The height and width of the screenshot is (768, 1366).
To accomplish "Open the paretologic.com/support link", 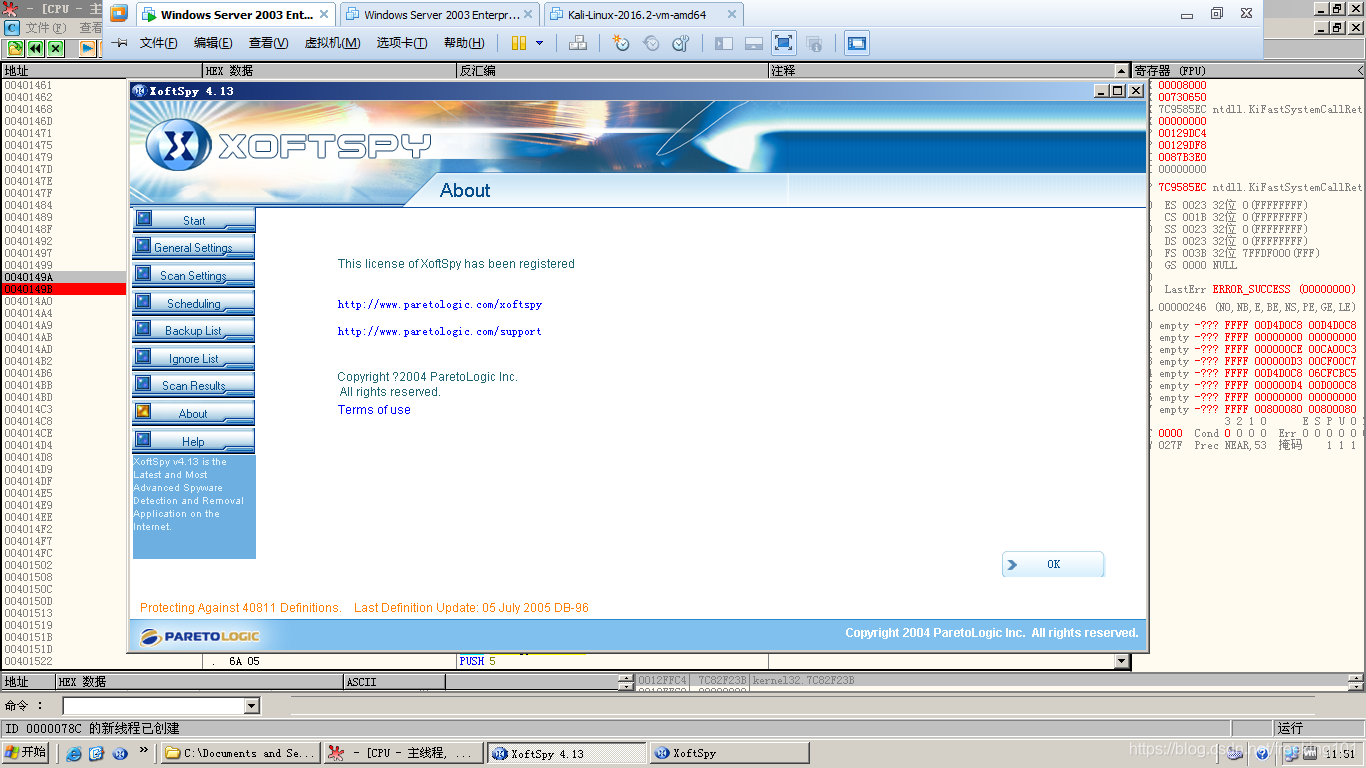I will click(x=439, y=331).
